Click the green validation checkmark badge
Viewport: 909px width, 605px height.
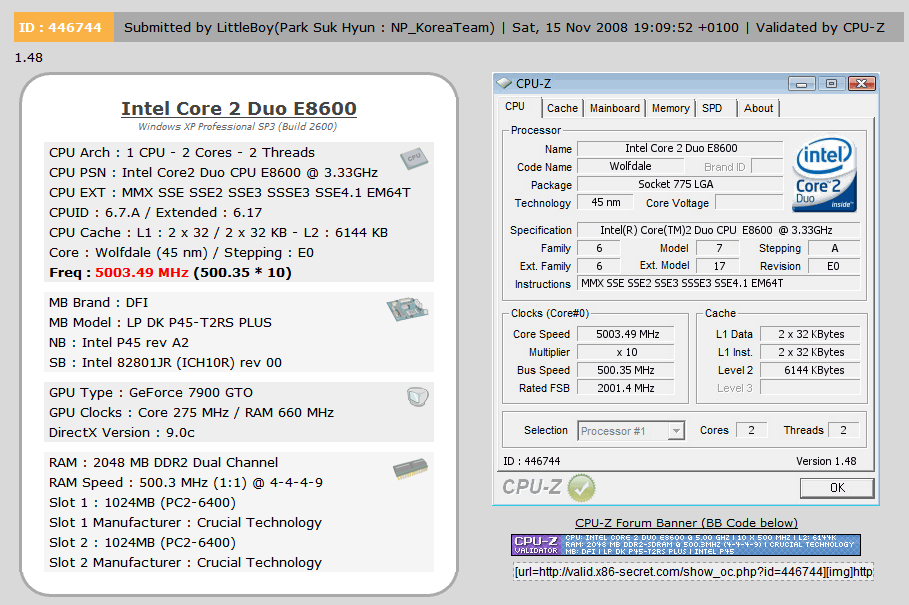coord(581,487)
